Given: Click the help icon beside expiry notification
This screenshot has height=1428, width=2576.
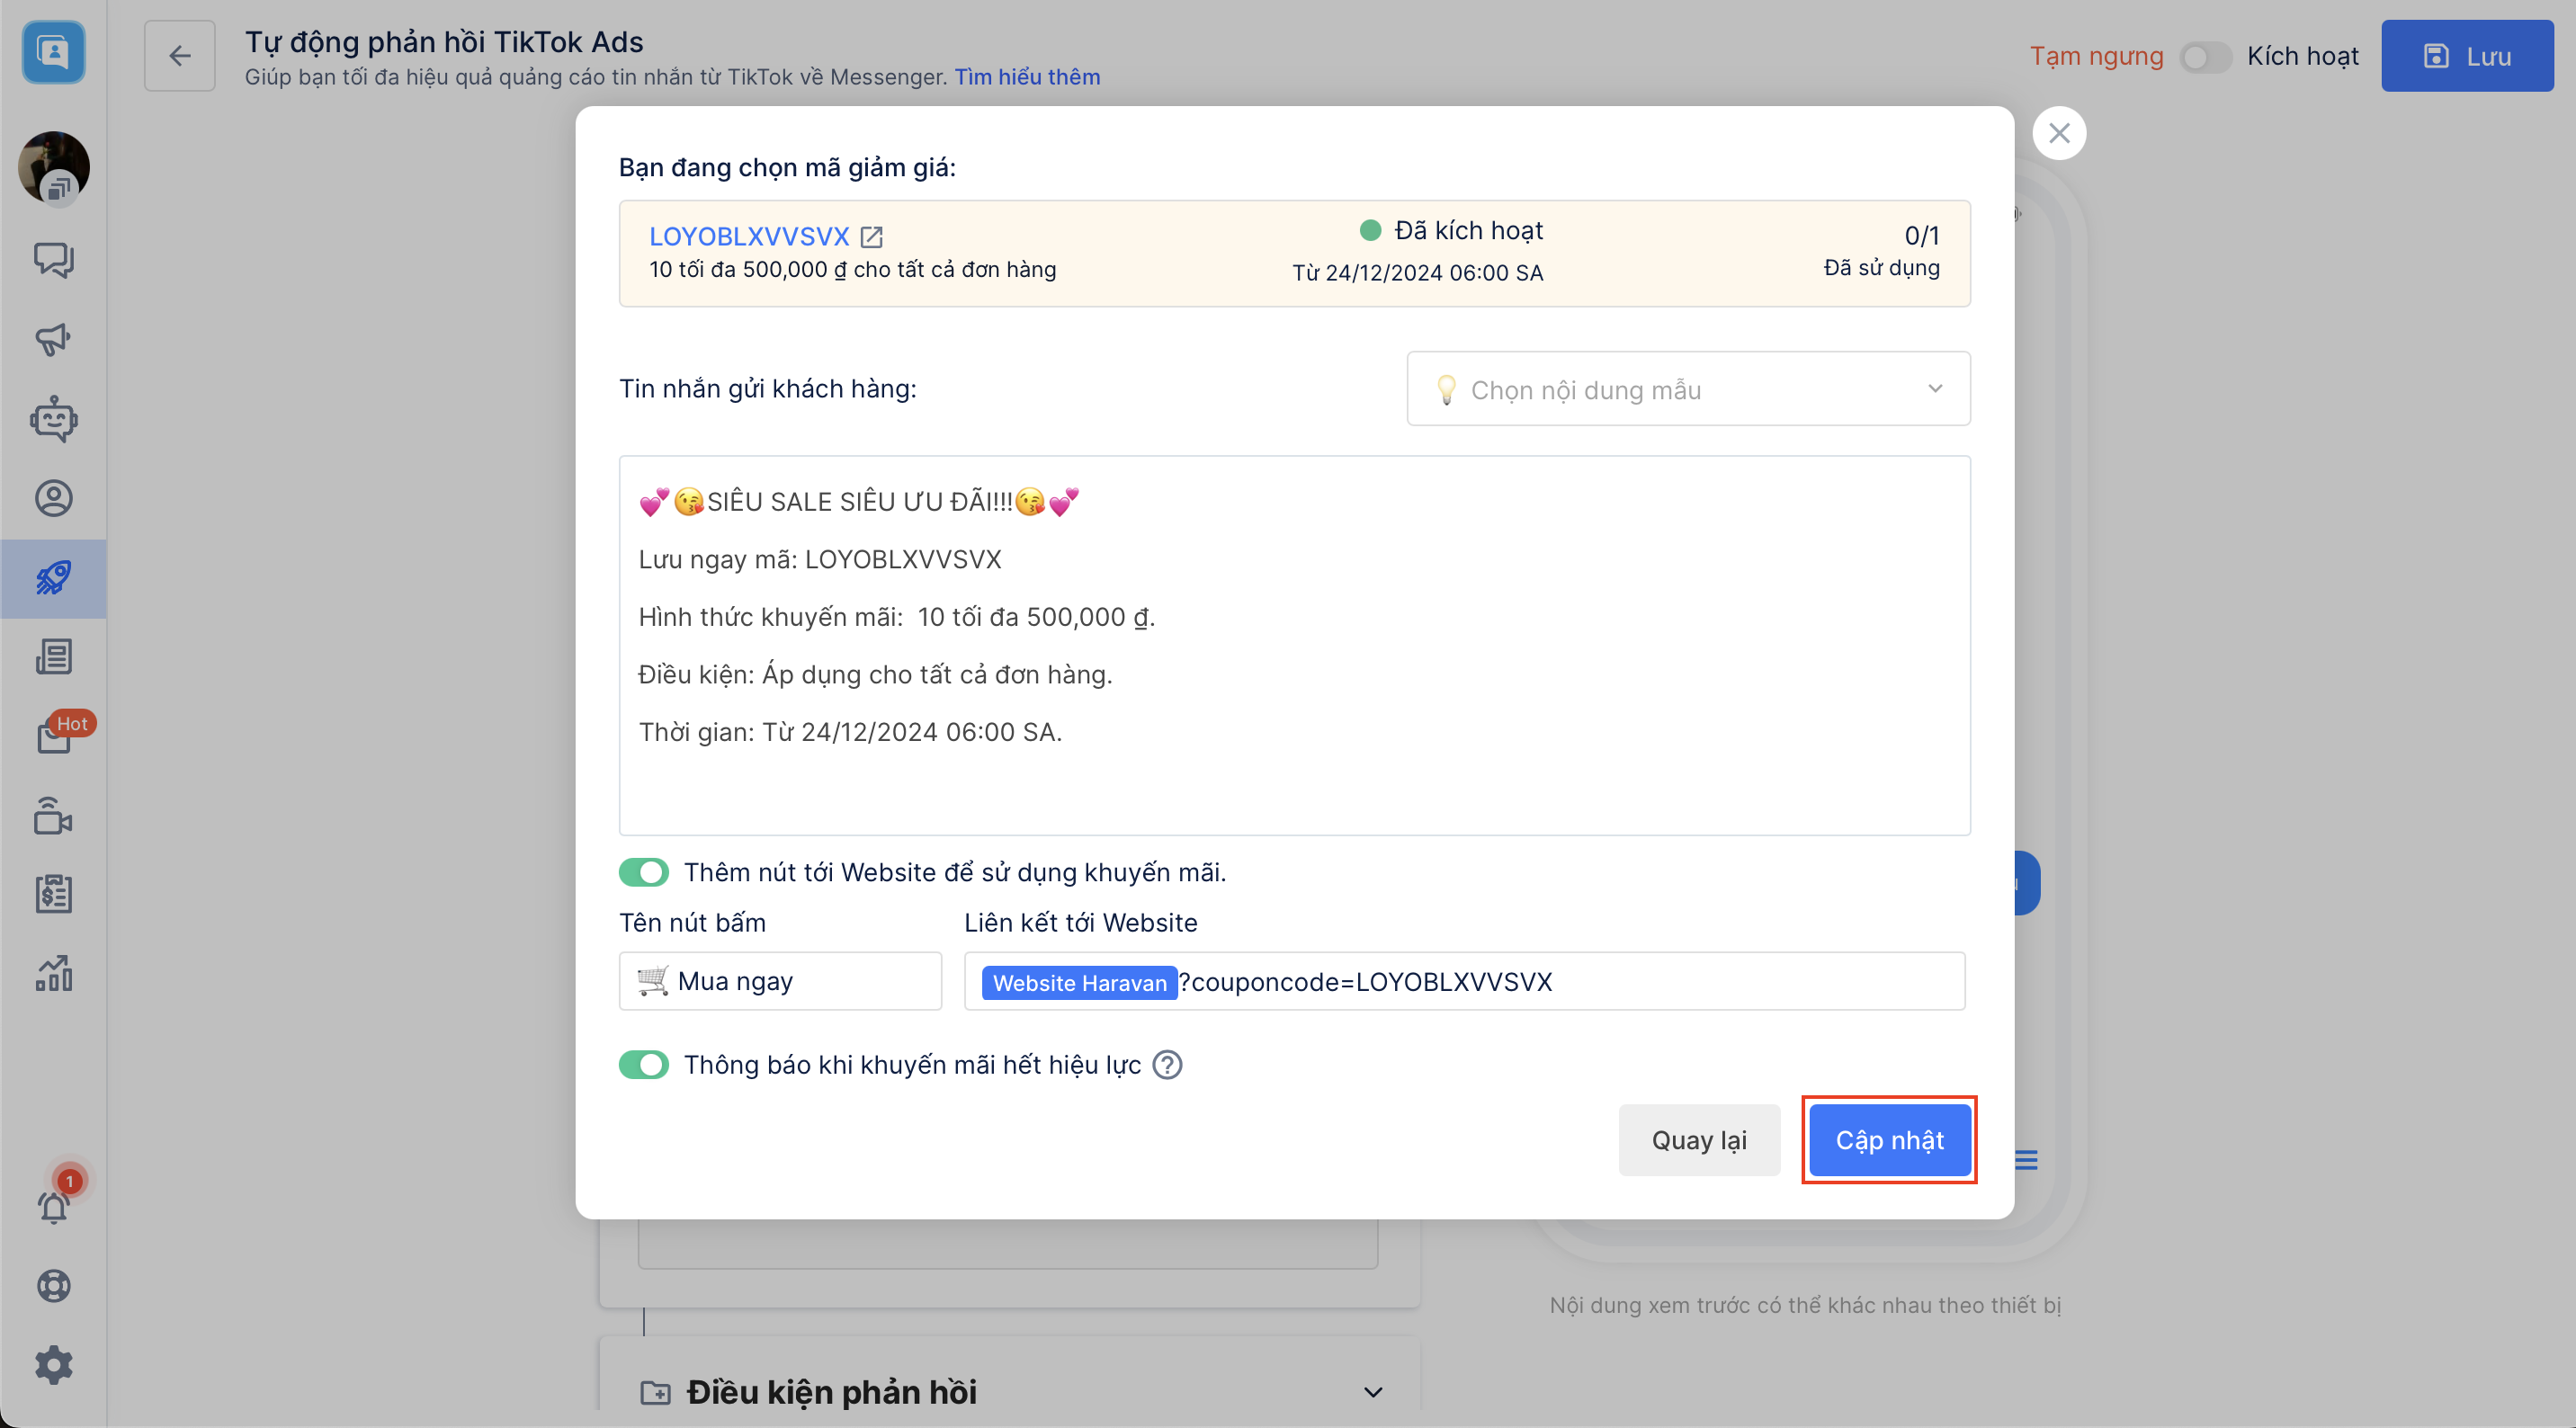Looking at the screenshot, I should pyautogui.click(x=1167, y=1065).
